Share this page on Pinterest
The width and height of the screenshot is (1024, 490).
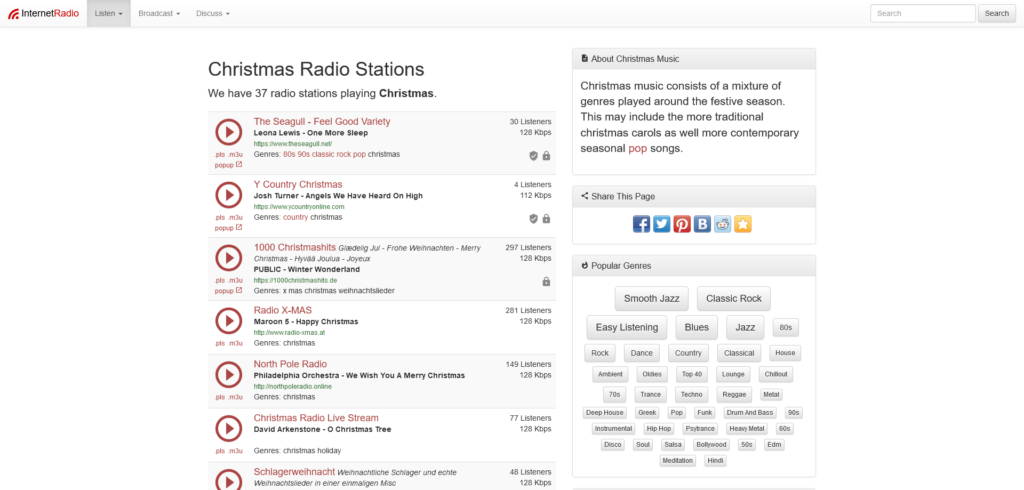[x=682, y=224]
